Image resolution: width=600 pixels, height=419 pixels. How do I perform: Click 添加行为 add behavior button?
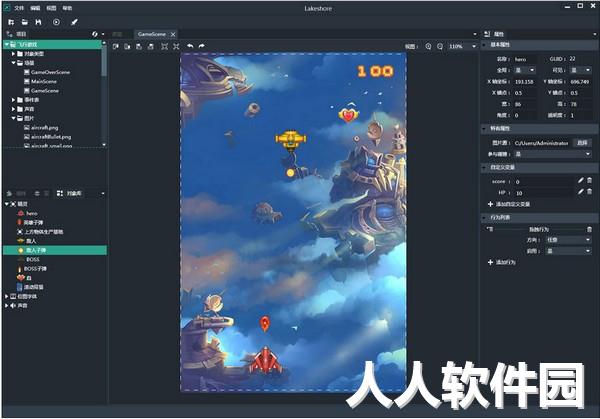502,262
